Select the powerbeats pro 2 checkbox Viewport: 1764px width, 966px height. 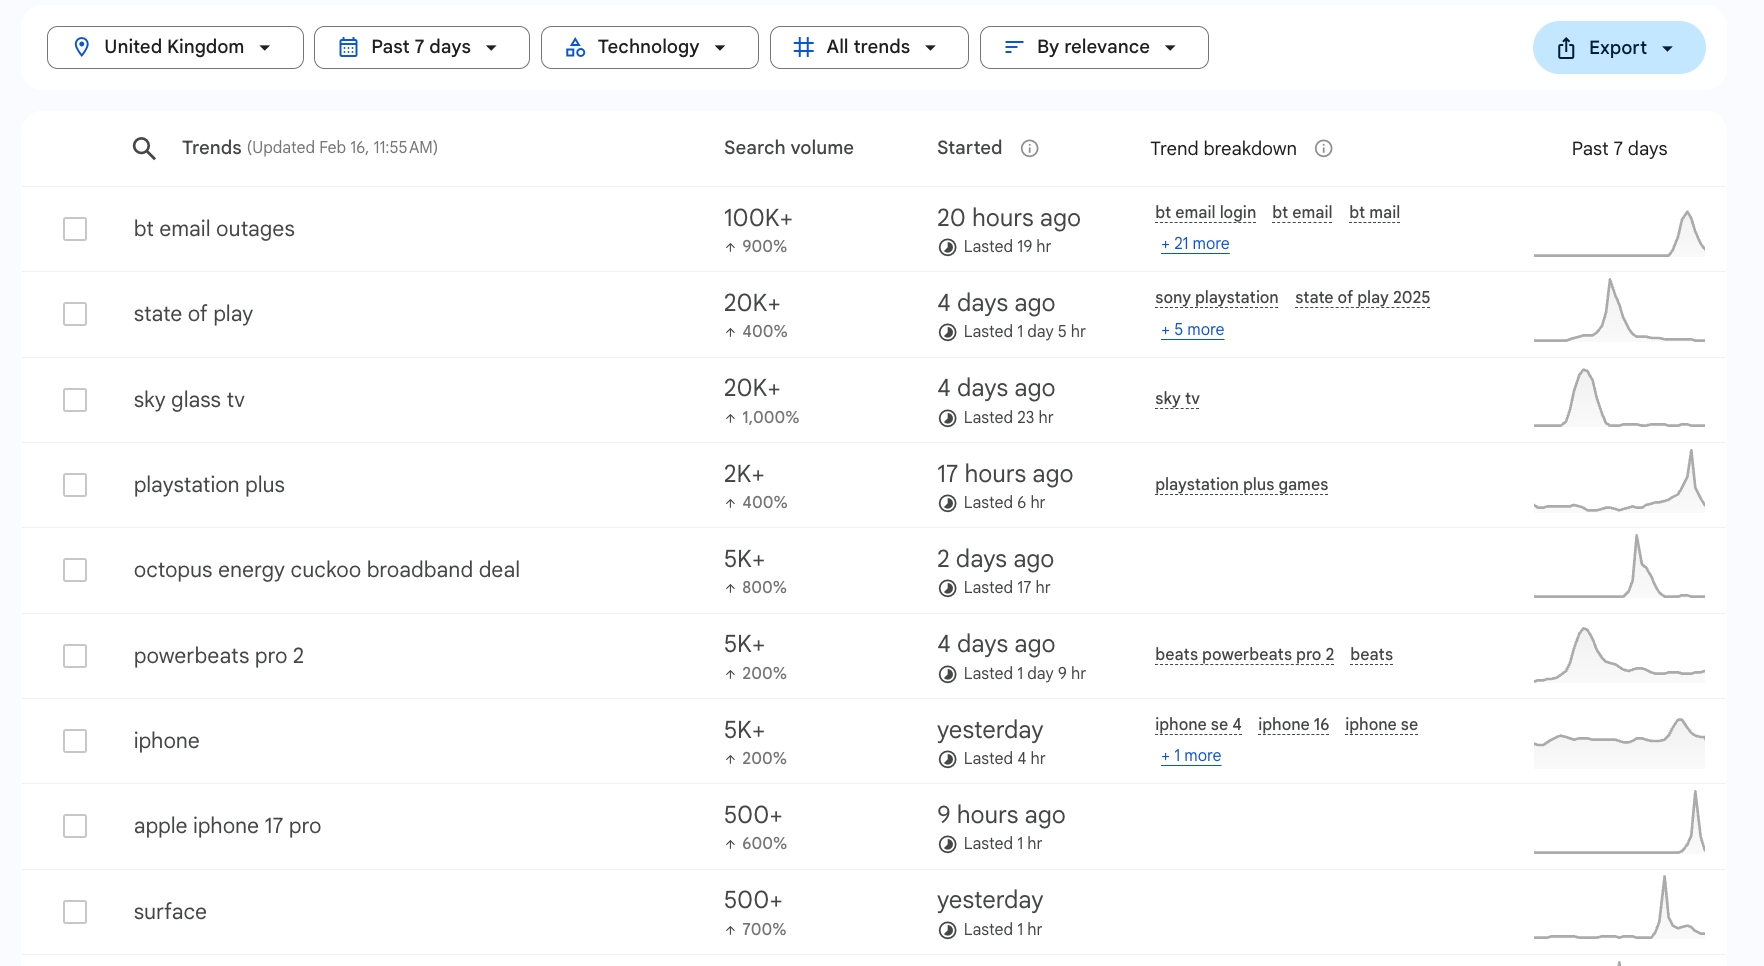[x=75, y=656]
